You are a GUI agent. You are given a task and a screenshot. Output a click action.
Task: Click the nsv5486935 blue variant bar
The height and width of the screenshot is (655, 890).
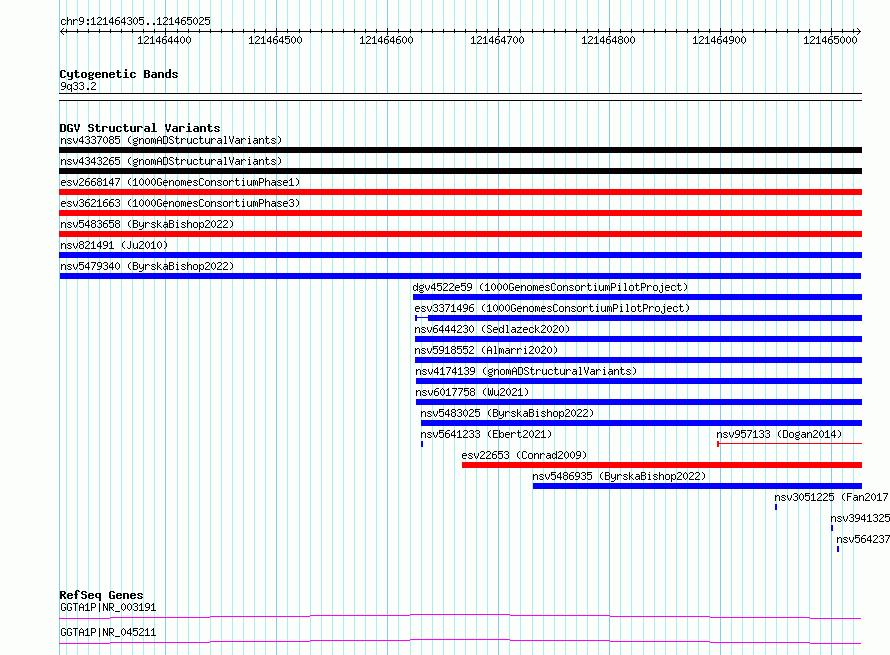pos(697,486)
